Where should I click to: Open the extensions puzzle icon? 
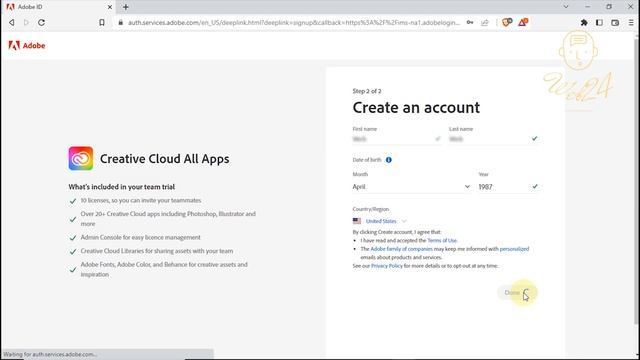coord(584,22)
